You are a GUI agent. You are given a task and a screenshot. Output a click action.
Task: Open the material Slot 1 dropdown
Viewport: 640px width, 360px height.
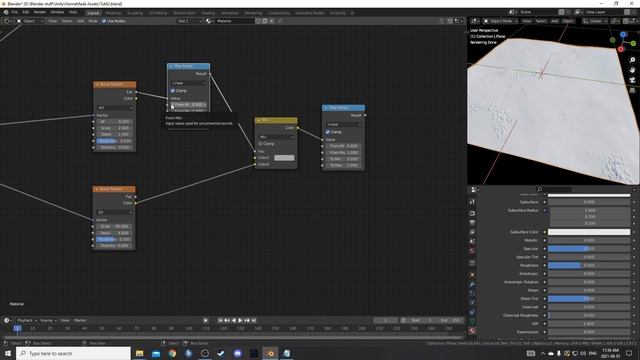pyautogui.click(x=190, y=21)
